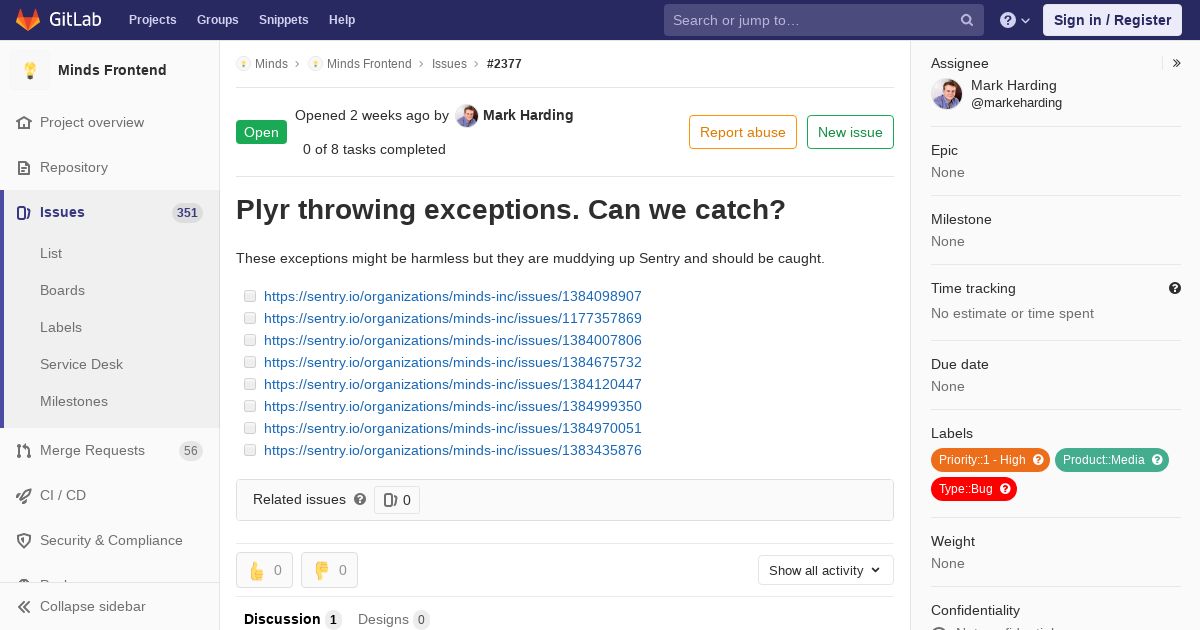Open Milestones in the sidebar
1200x630 pixels.
74,402
